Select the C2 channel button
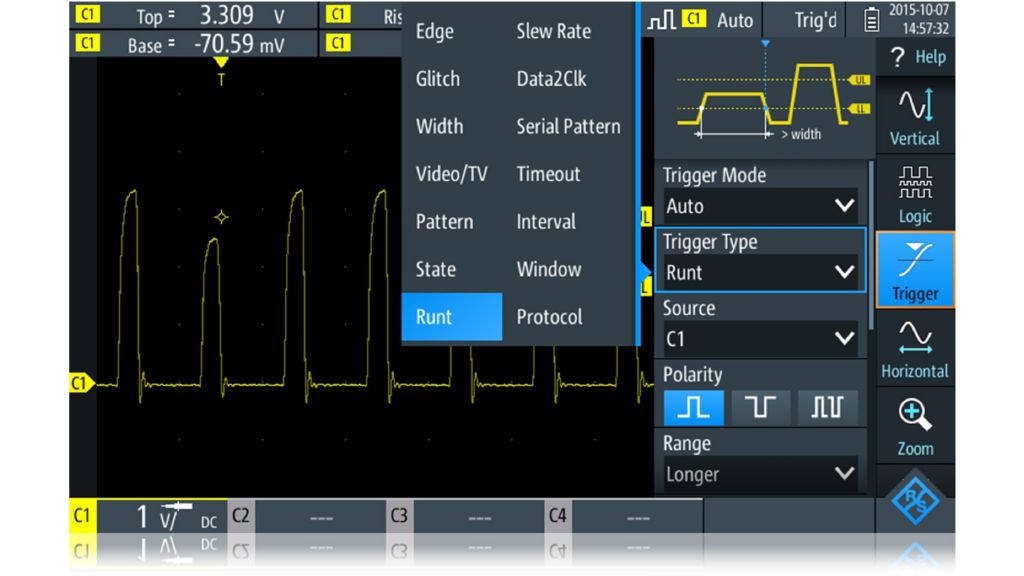The height and width of the screenshot is (576, 1024). (x=241, y=516)
